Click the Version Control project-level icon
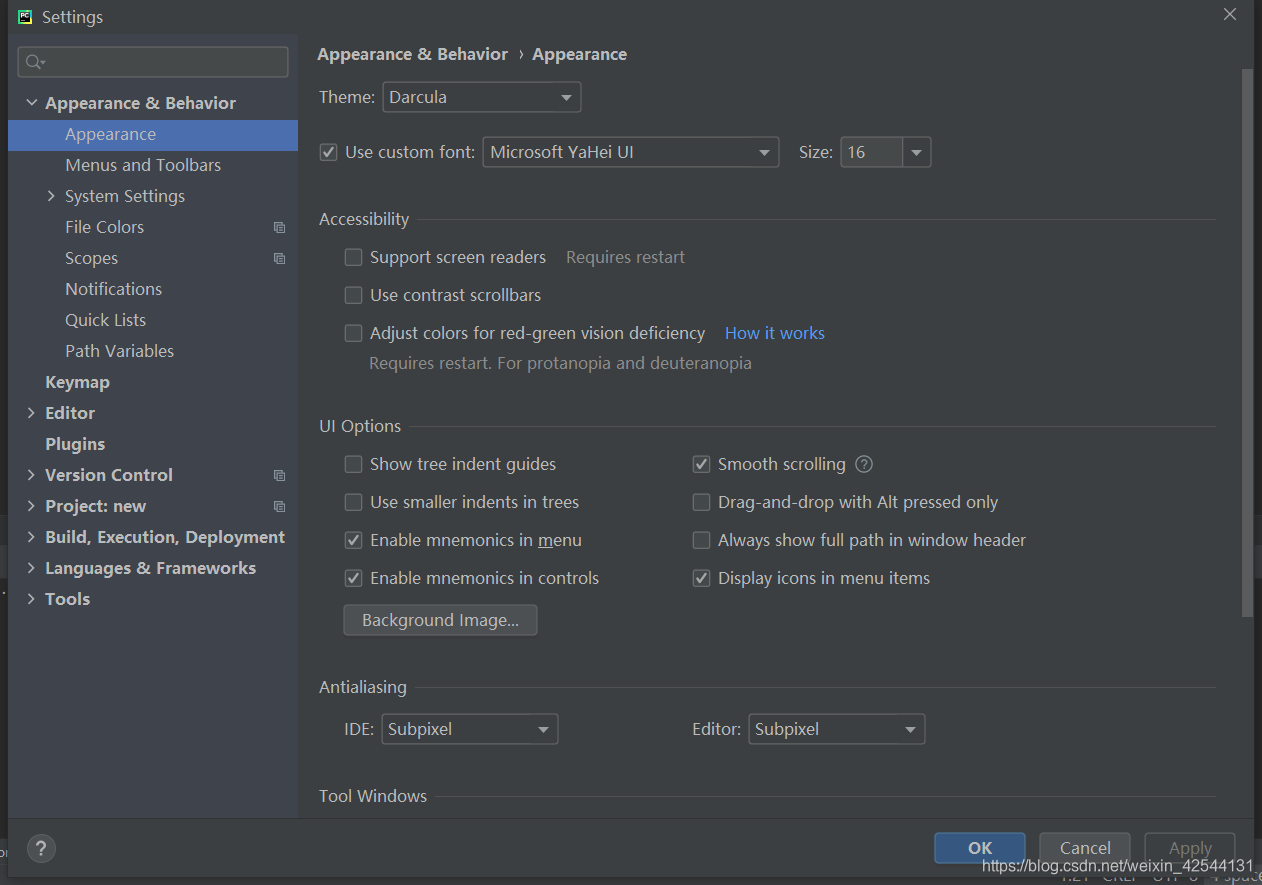This screenshot has width=1262, height=885. coord(279,476)
